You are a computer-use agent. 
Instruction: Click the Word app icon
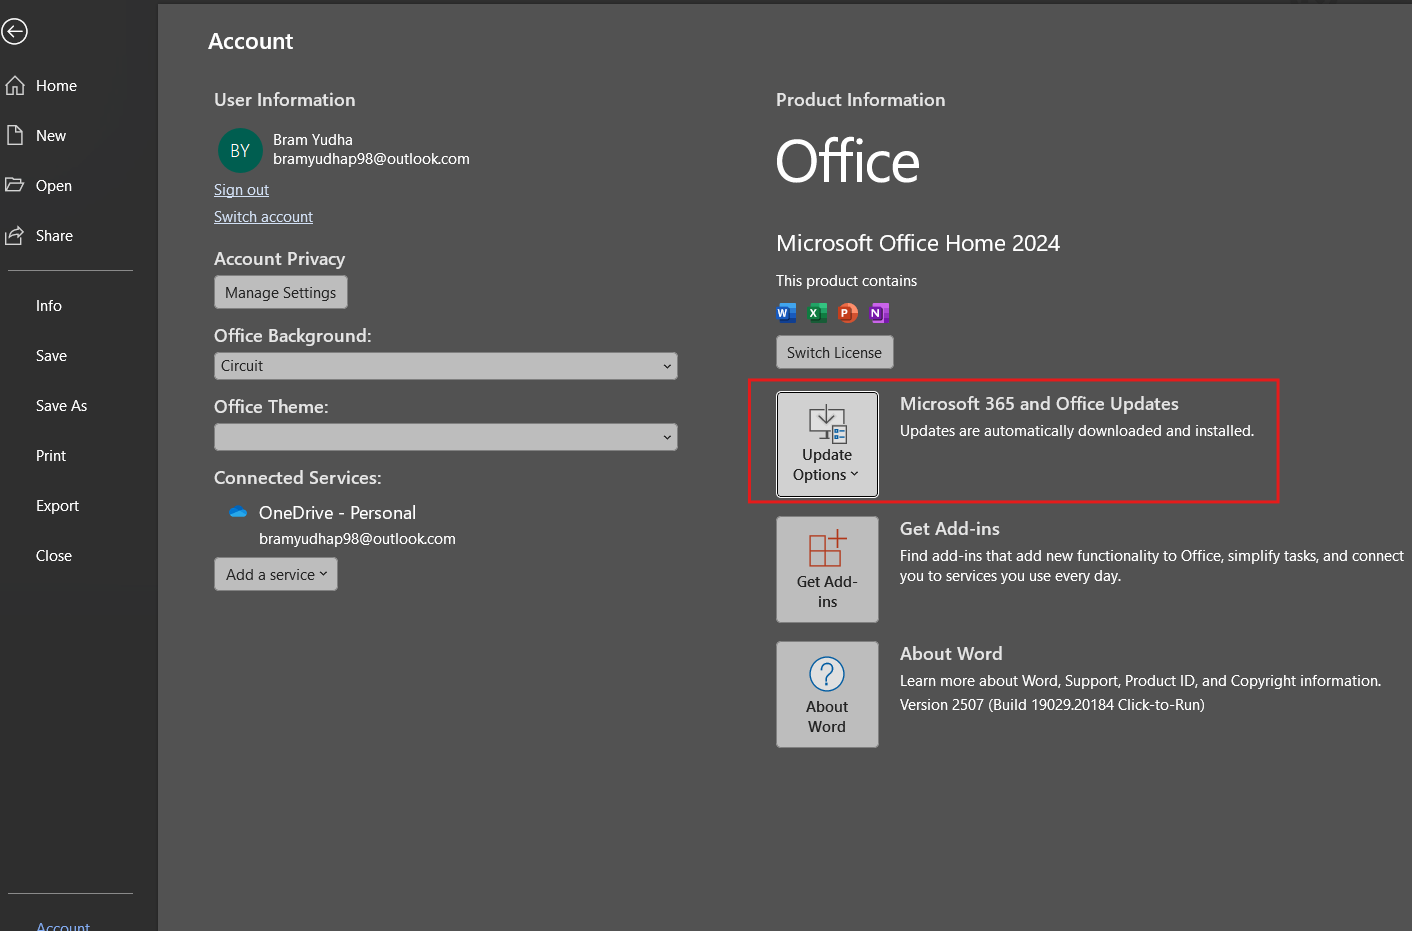pos(786,313)
